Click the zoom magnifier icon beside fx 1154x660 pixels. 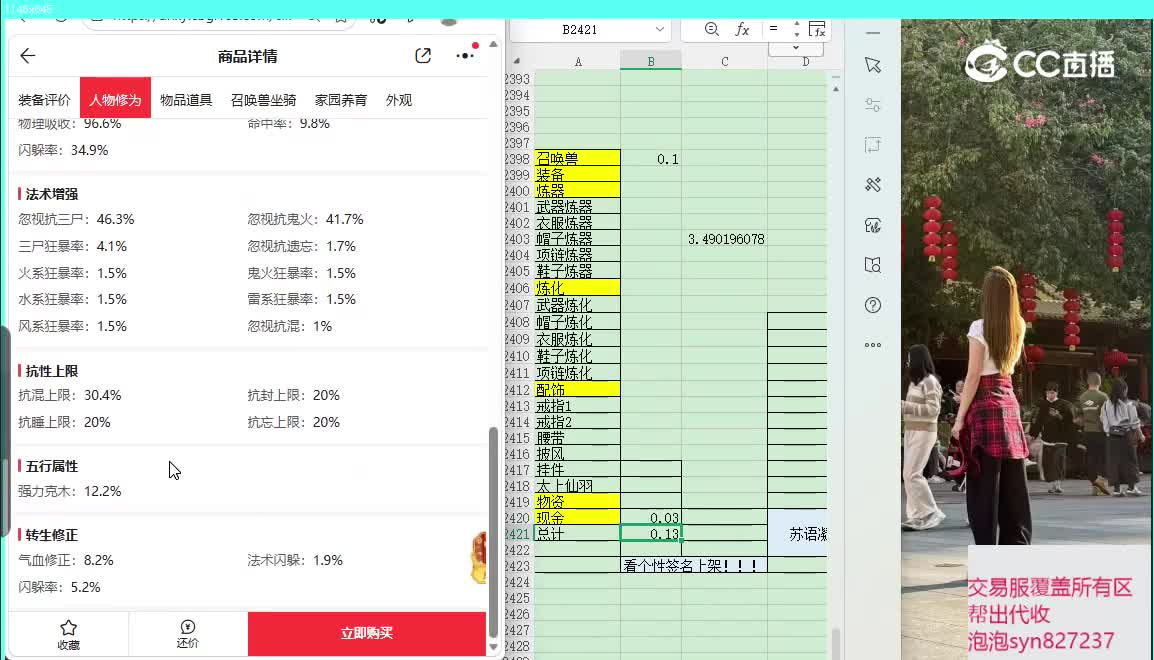[712, 30]
